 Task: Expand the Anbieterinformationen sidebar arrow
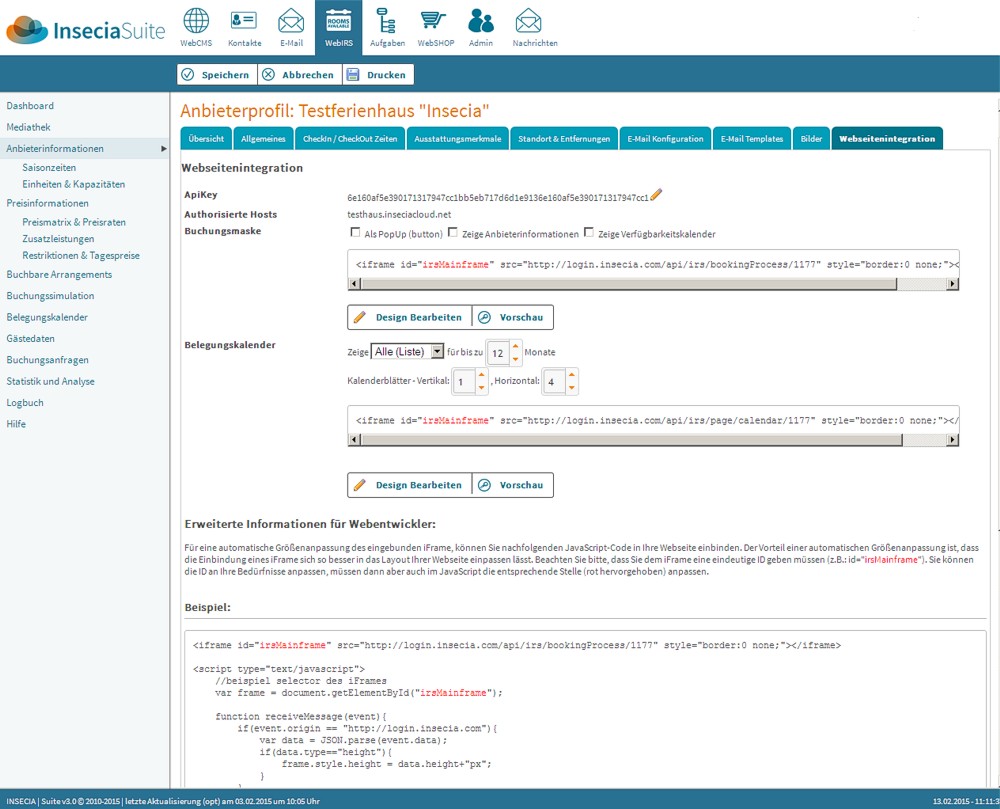click(x=163, y=149)
